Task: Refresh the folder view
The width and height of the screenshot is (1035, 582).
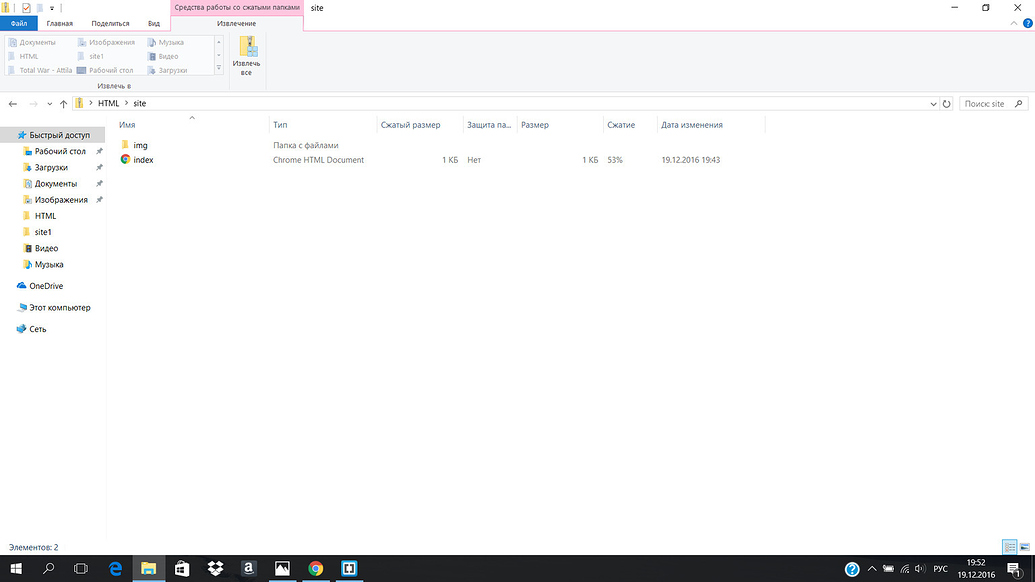Action: click(947, 104)
